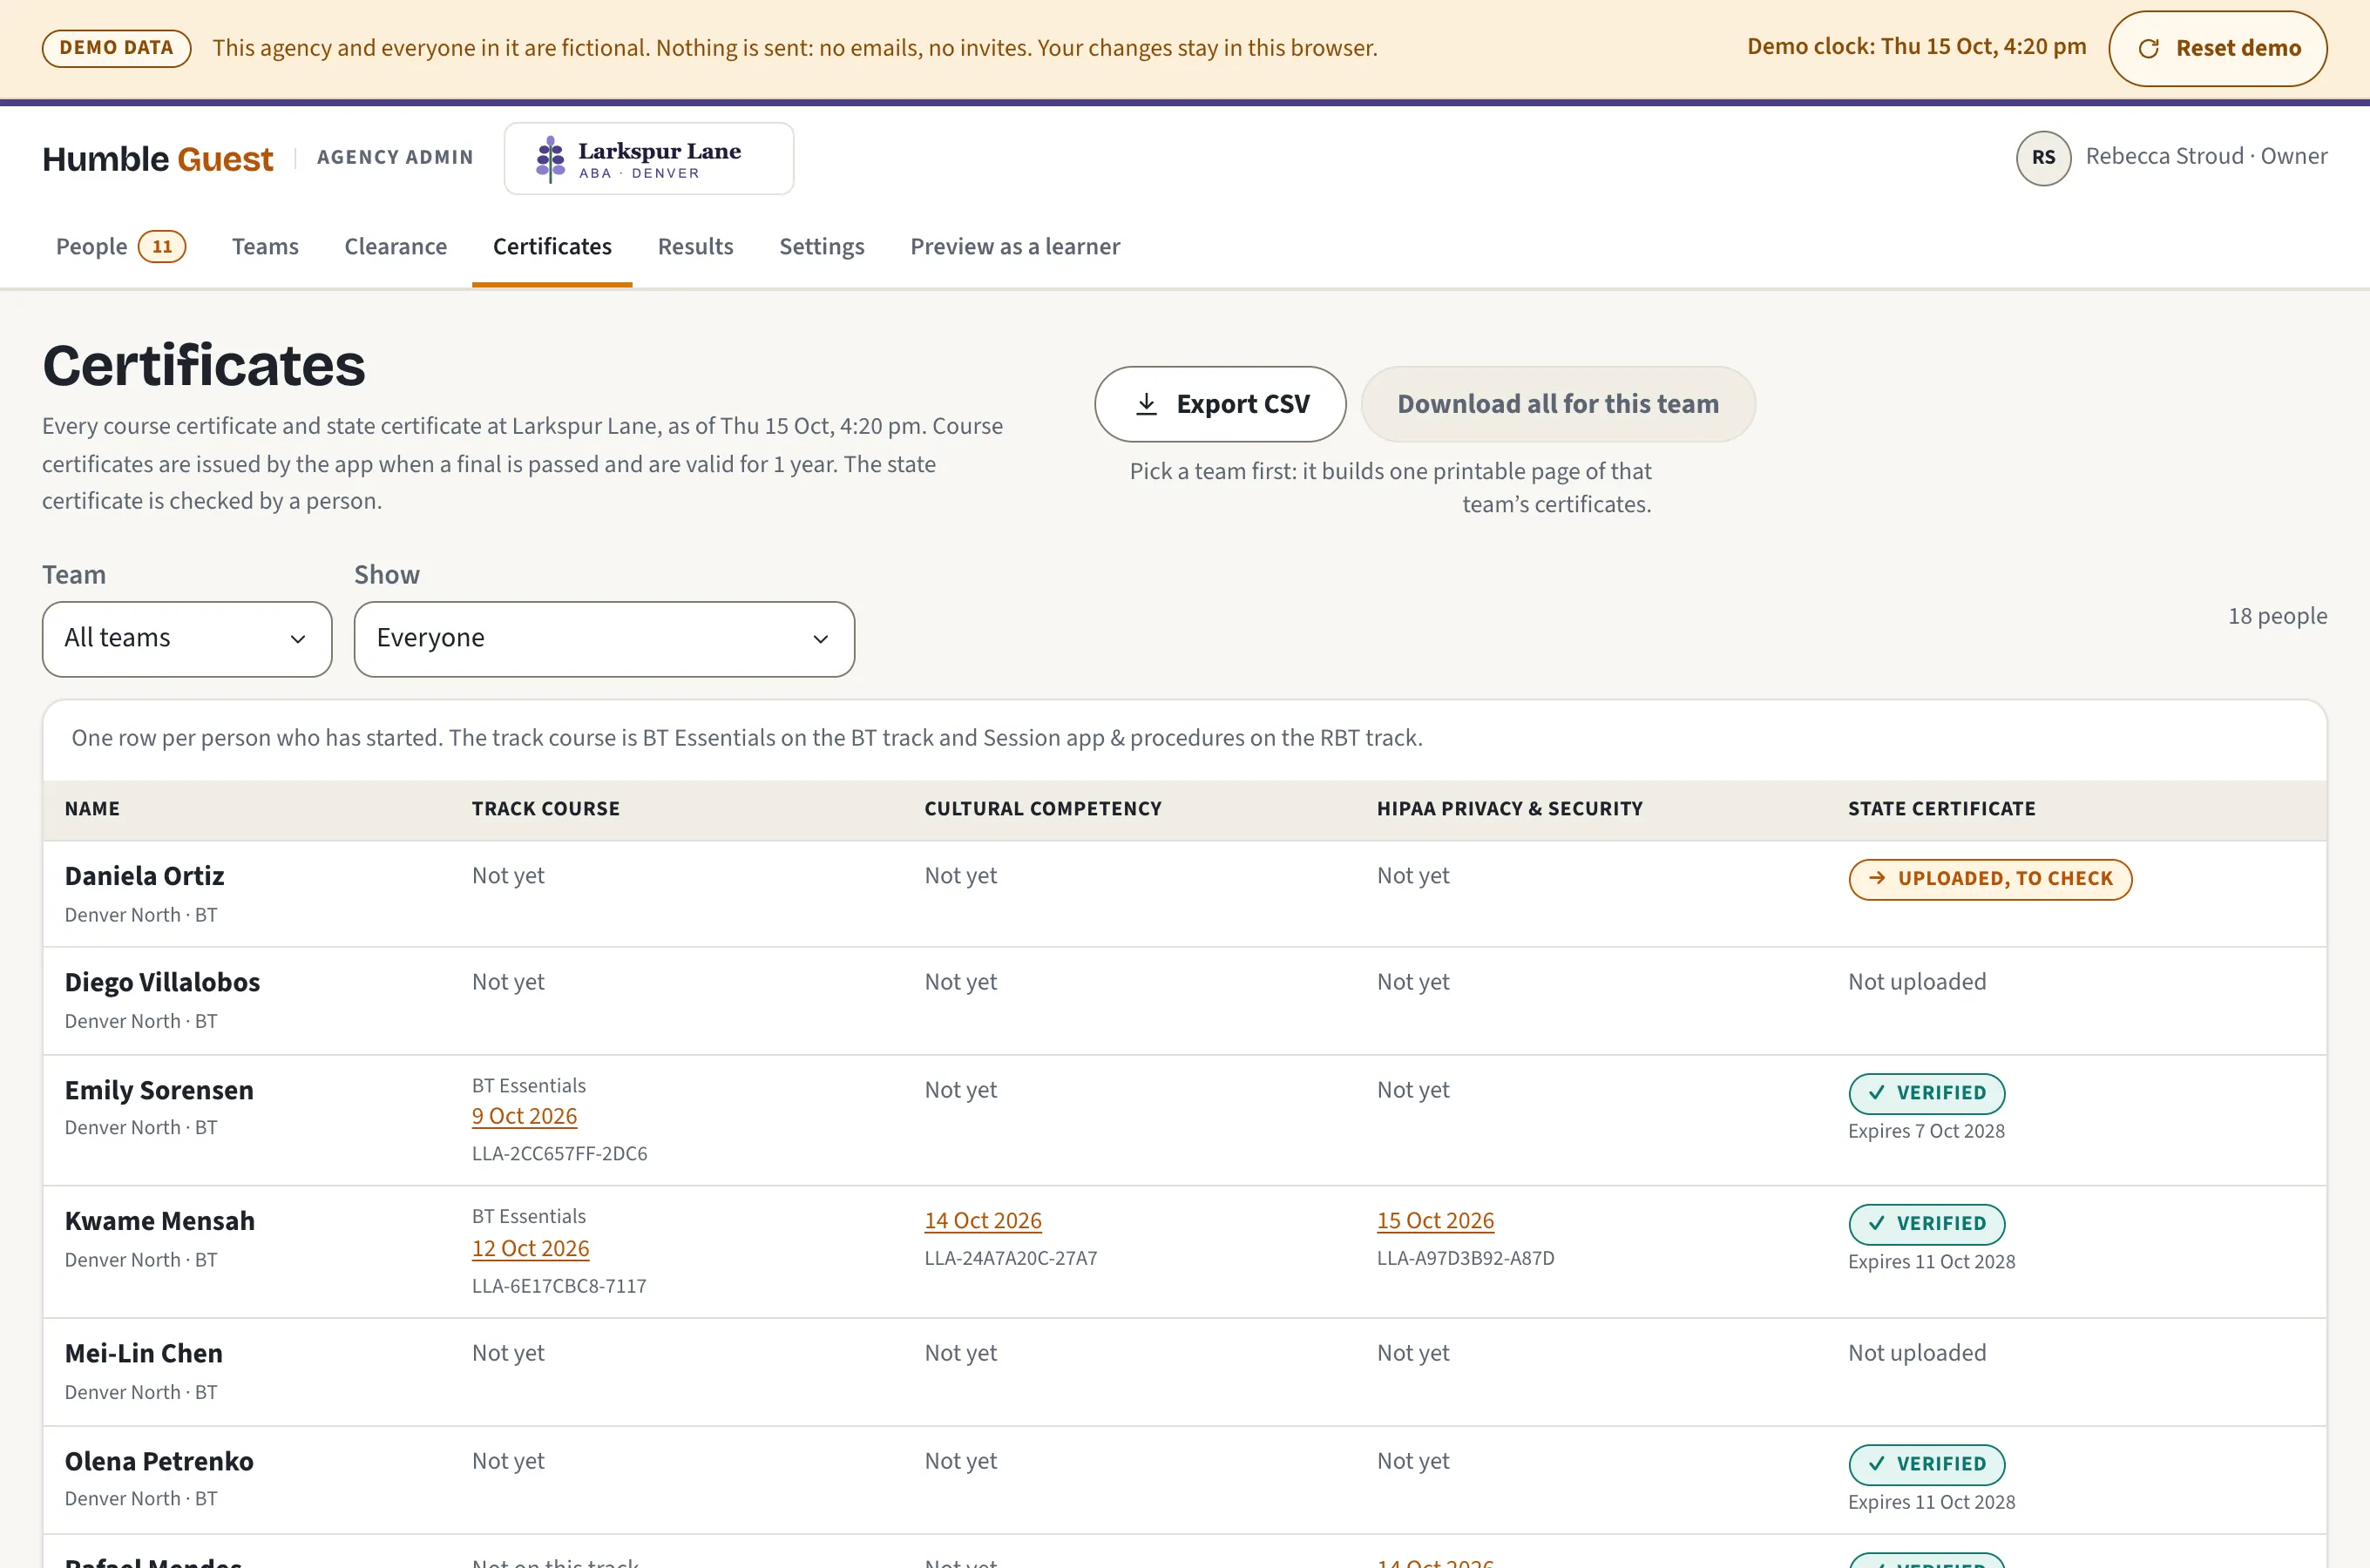Open the Settings tab

821,247
